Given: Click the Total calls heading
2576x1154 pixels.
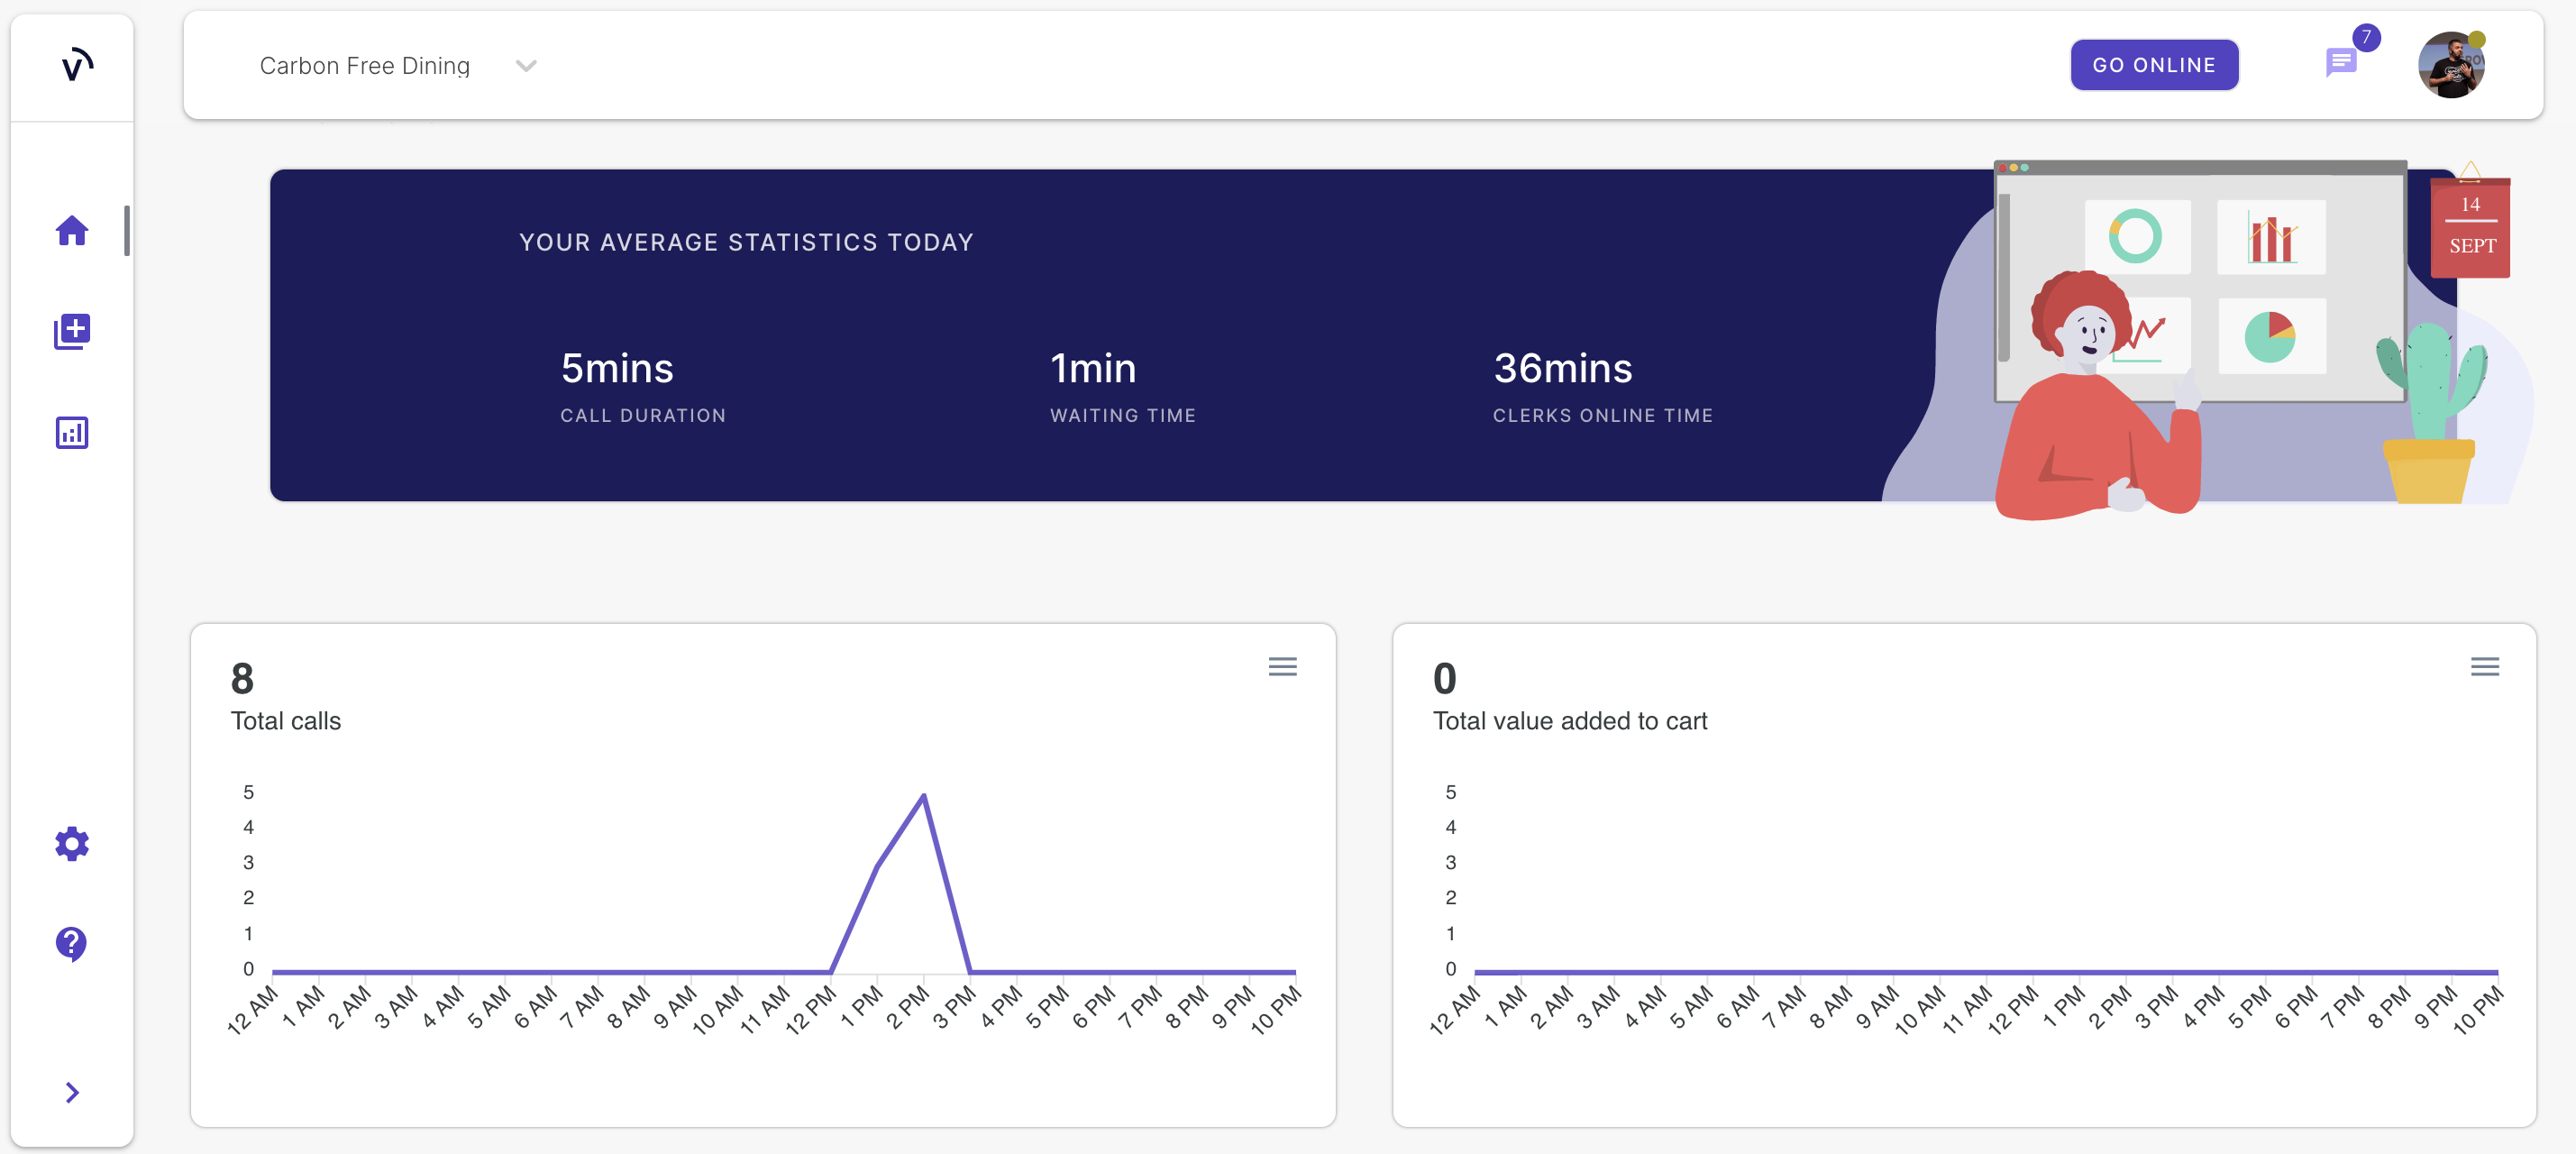Looking at the screenshot, I should pyautogui.click(x=285, y=721).
